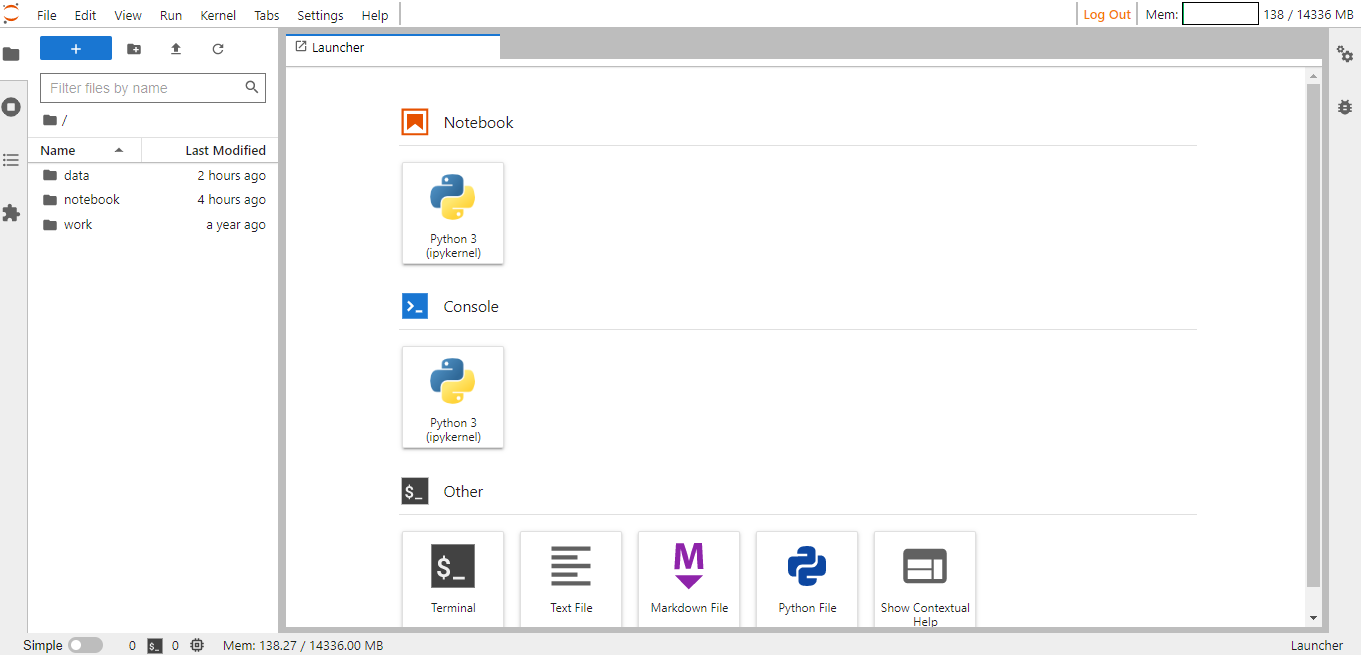Reverse sort order on Name column

click(x=57, y=150)
